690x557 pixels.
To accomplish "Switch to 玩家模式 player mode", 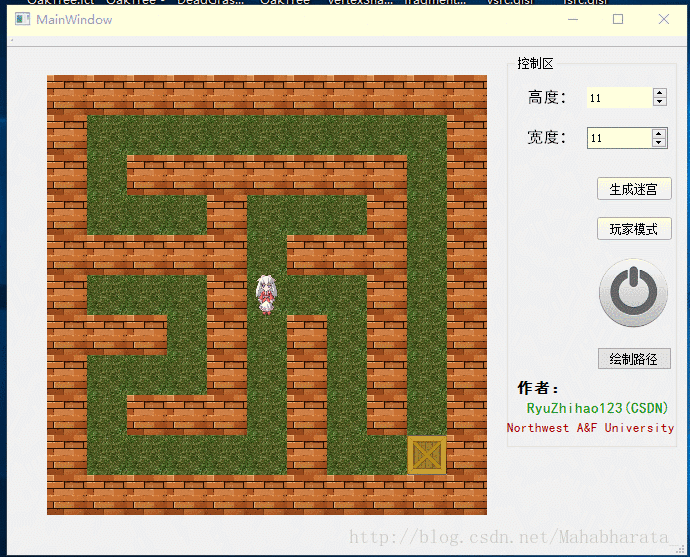I will click(634, 229).
